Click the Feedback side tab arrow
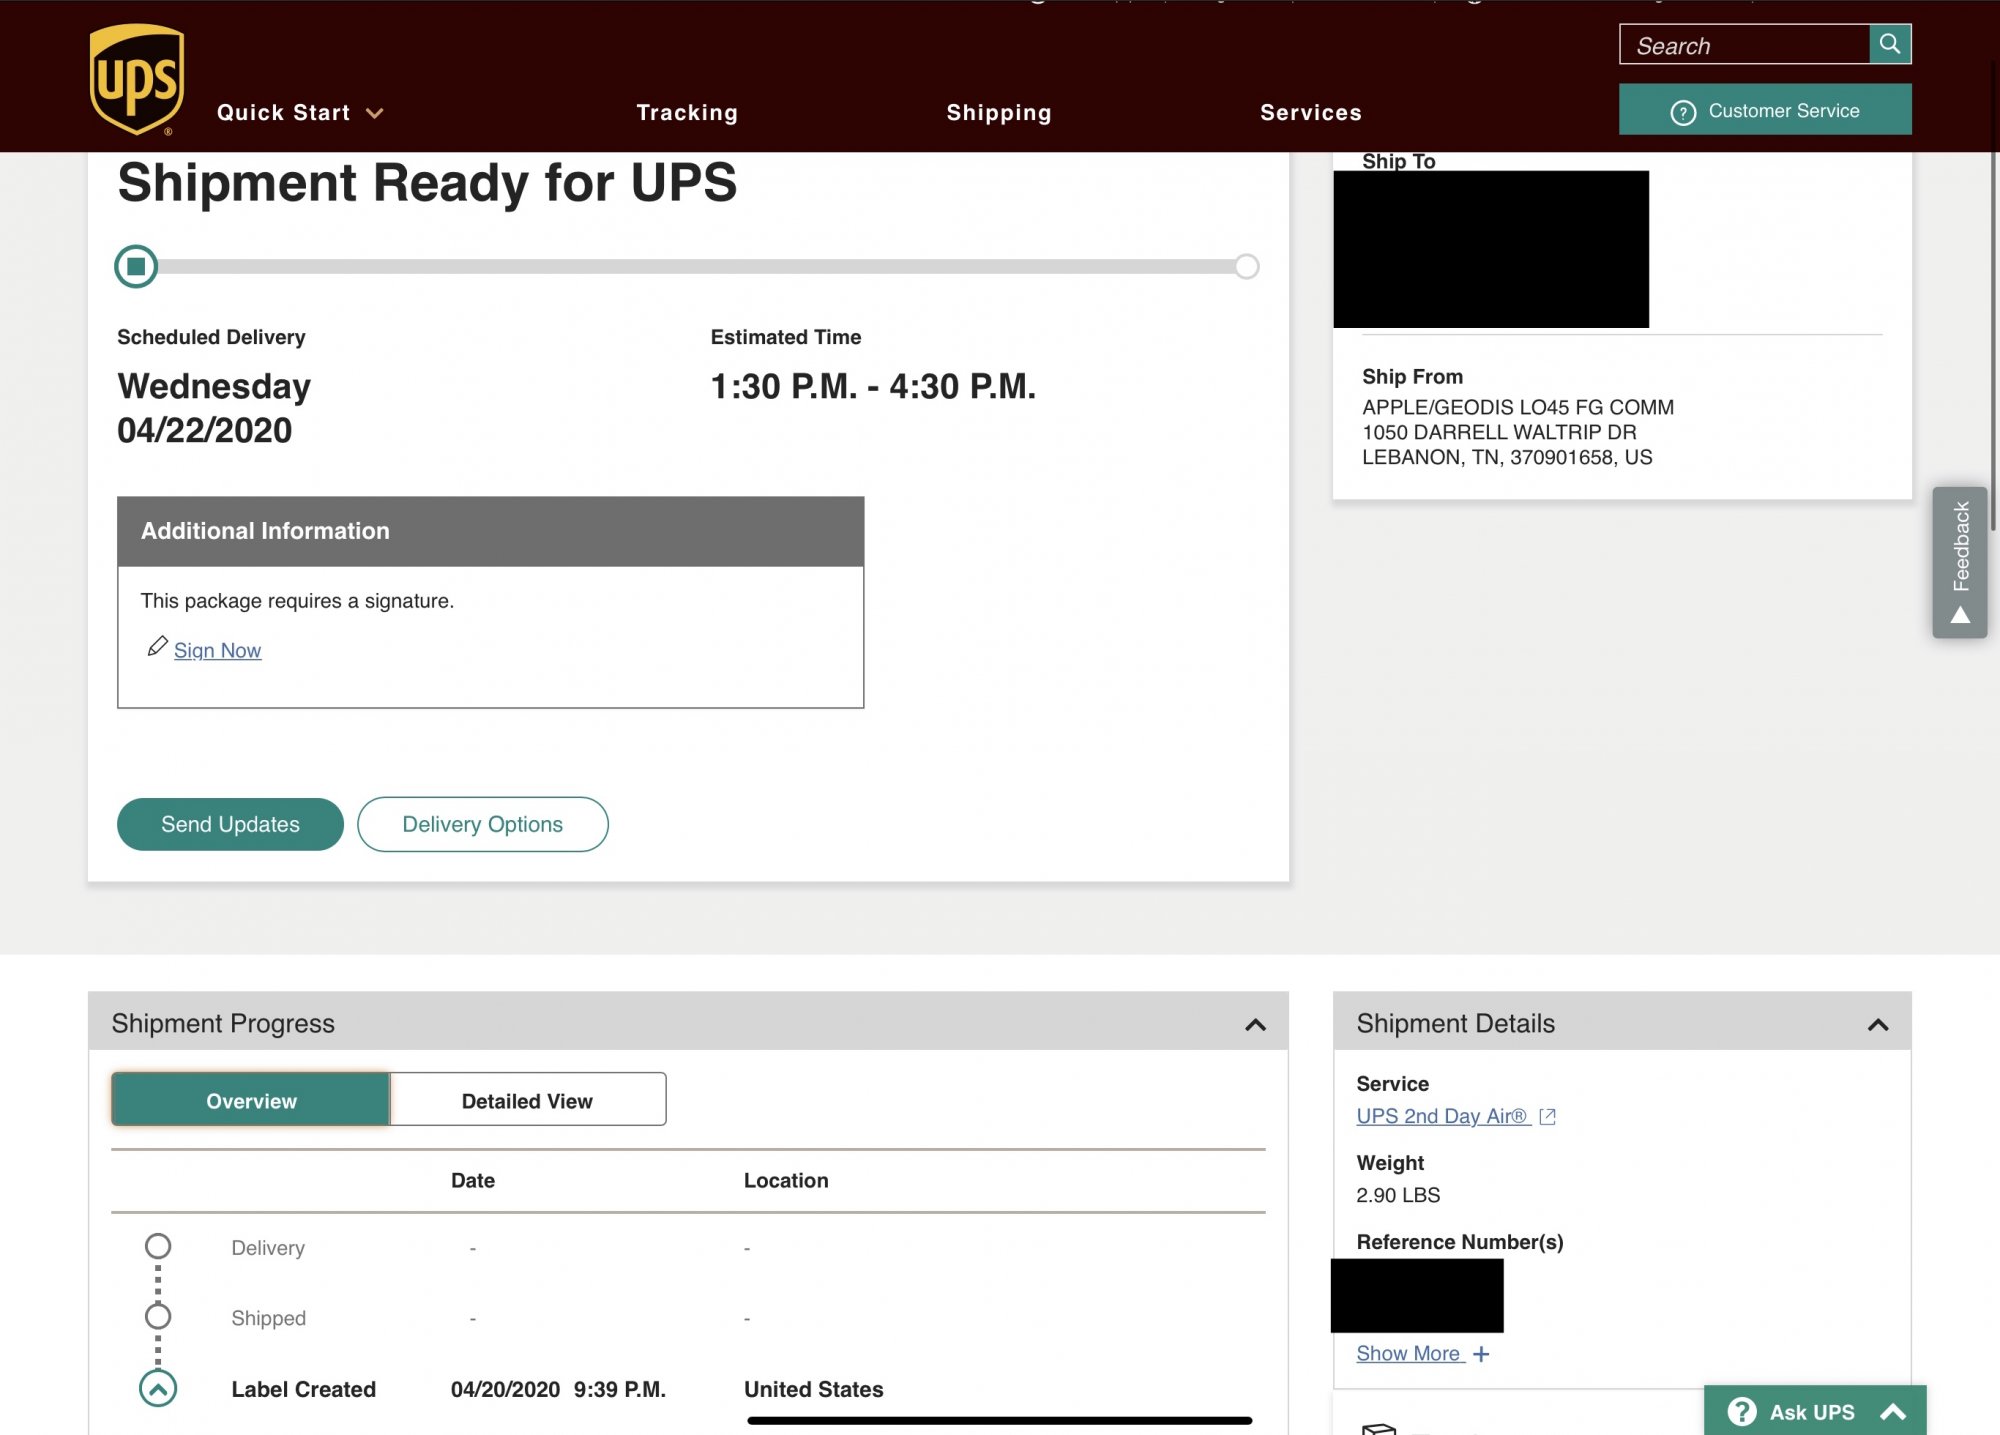Image resolution: width=2000 pixels, height=1435 pixels. click(x=1960, y=615)
